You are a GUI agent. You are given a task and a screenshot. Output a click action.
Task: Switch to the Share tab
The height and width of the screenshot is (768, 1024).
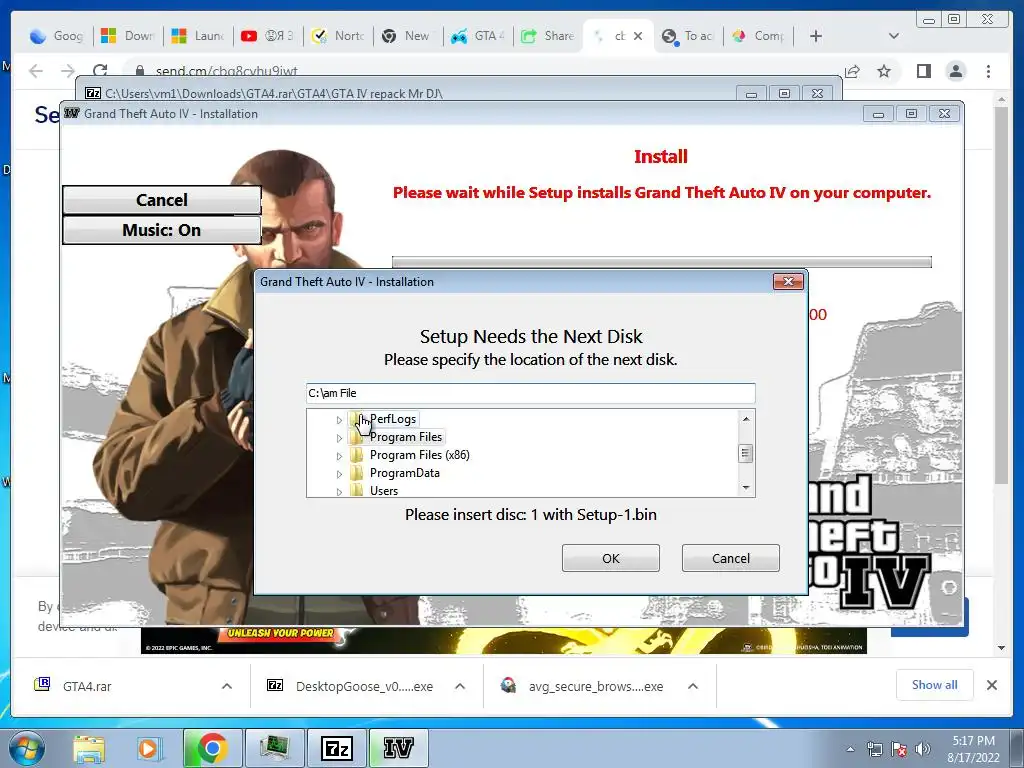548,36
